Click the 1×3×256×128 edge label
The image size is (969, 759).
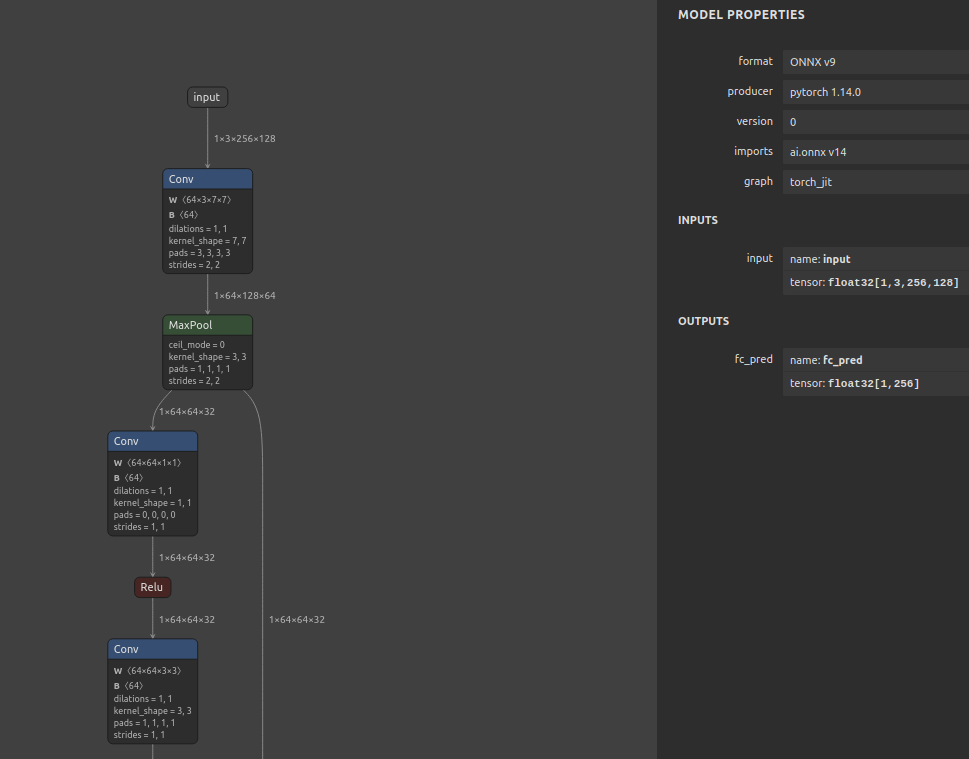click(x=244, y=139)
